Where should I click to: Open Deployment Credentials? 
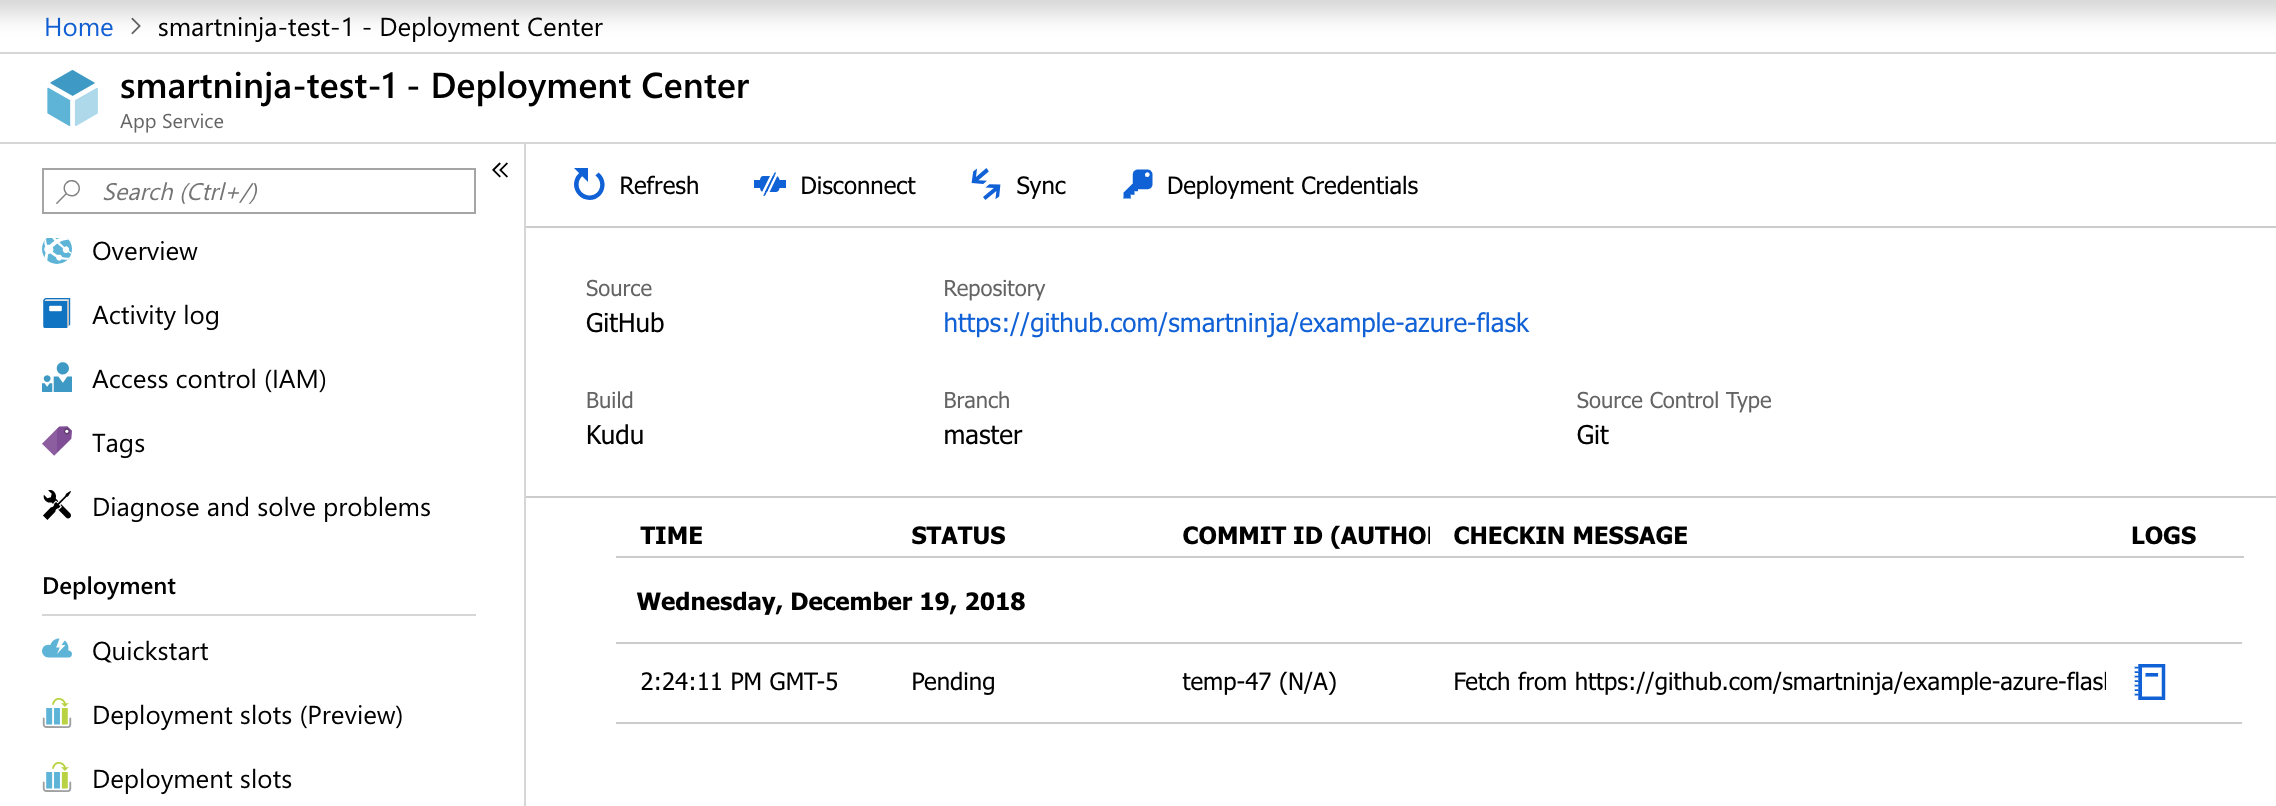tap(1292, 186)
